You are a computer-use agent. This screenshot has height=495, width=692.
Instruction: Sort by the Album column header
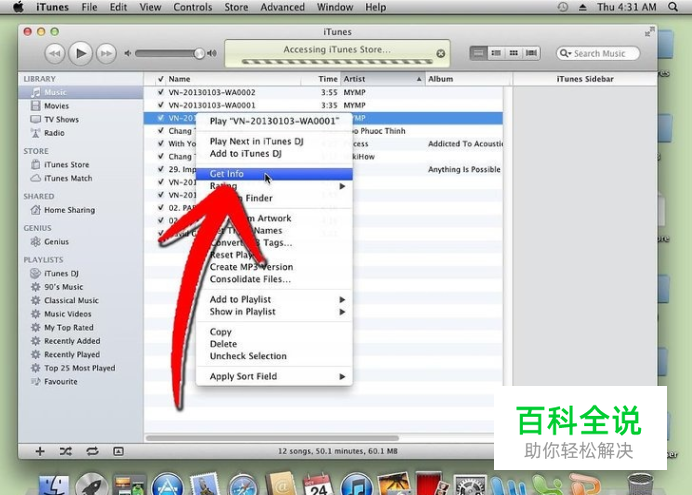coord(469,79)
